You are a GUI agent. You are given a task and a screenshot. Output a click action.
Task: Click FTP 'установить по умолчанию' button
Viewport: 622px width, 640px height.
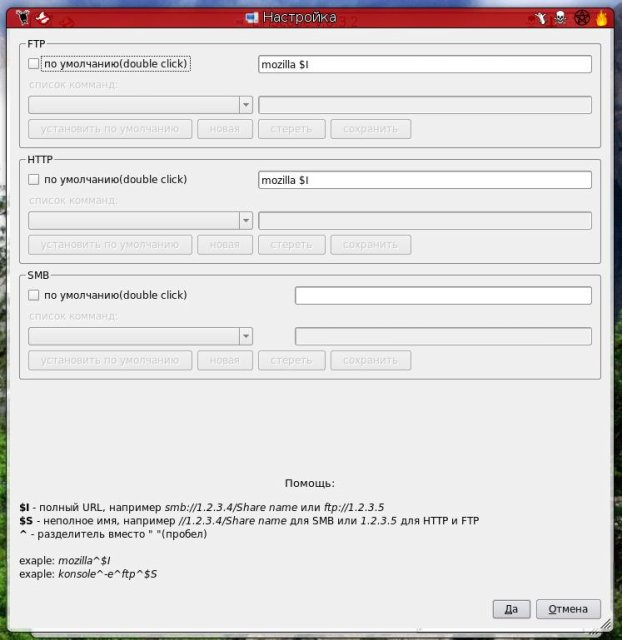(x=110, y=129)
